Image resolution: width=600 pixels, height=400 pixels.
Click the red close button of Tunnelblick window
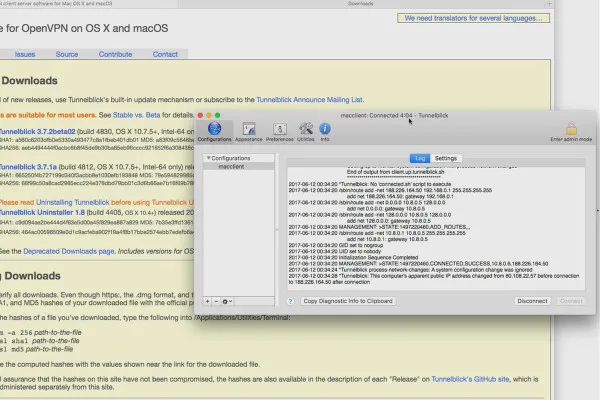(x=200, y=115)
